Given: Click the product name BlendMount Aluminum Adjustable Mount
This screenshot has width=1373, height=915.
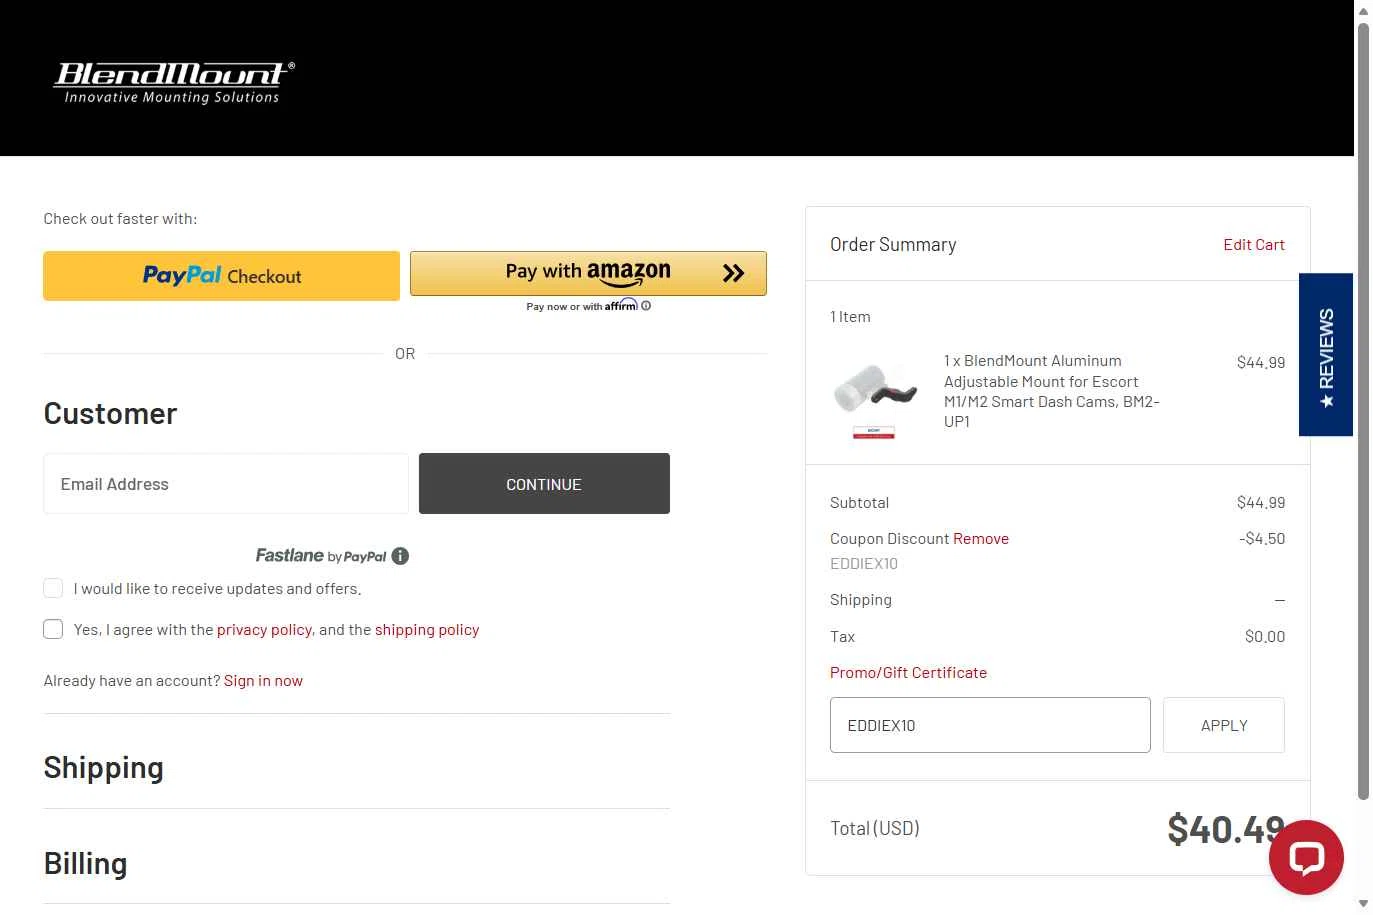Looking at the screenshot, I should [x=1051, y=391].
